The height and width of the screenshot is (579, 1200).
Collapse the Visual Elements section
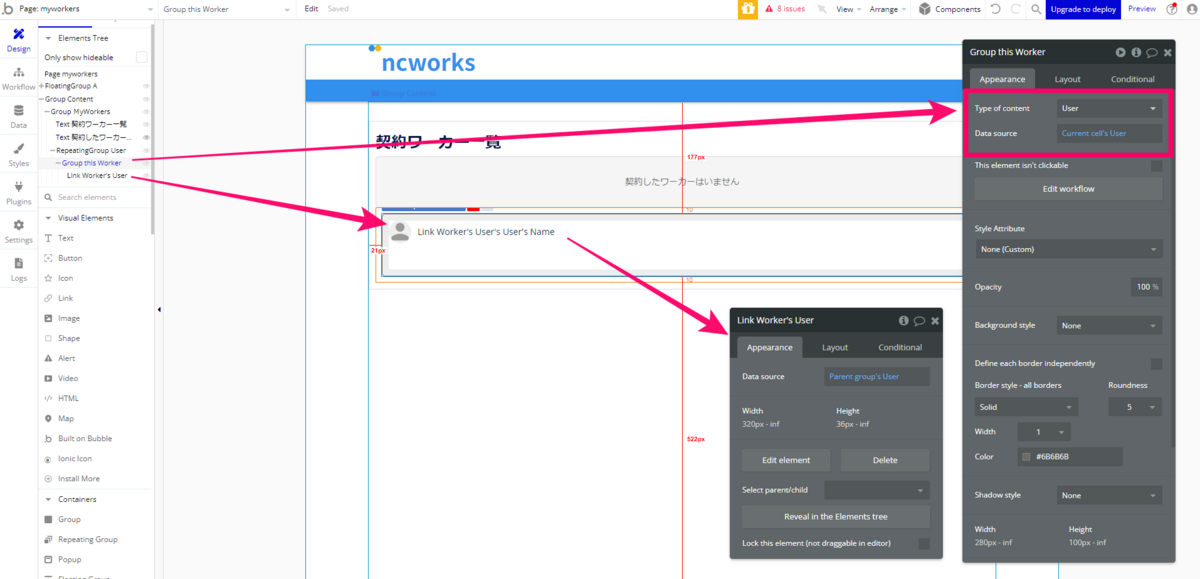48,218
